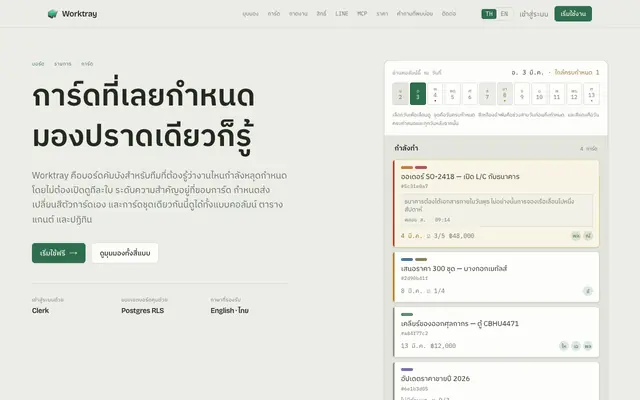
Task: Open the เสนอราคา 300 ชุด card title
Action: pos(454,269)
